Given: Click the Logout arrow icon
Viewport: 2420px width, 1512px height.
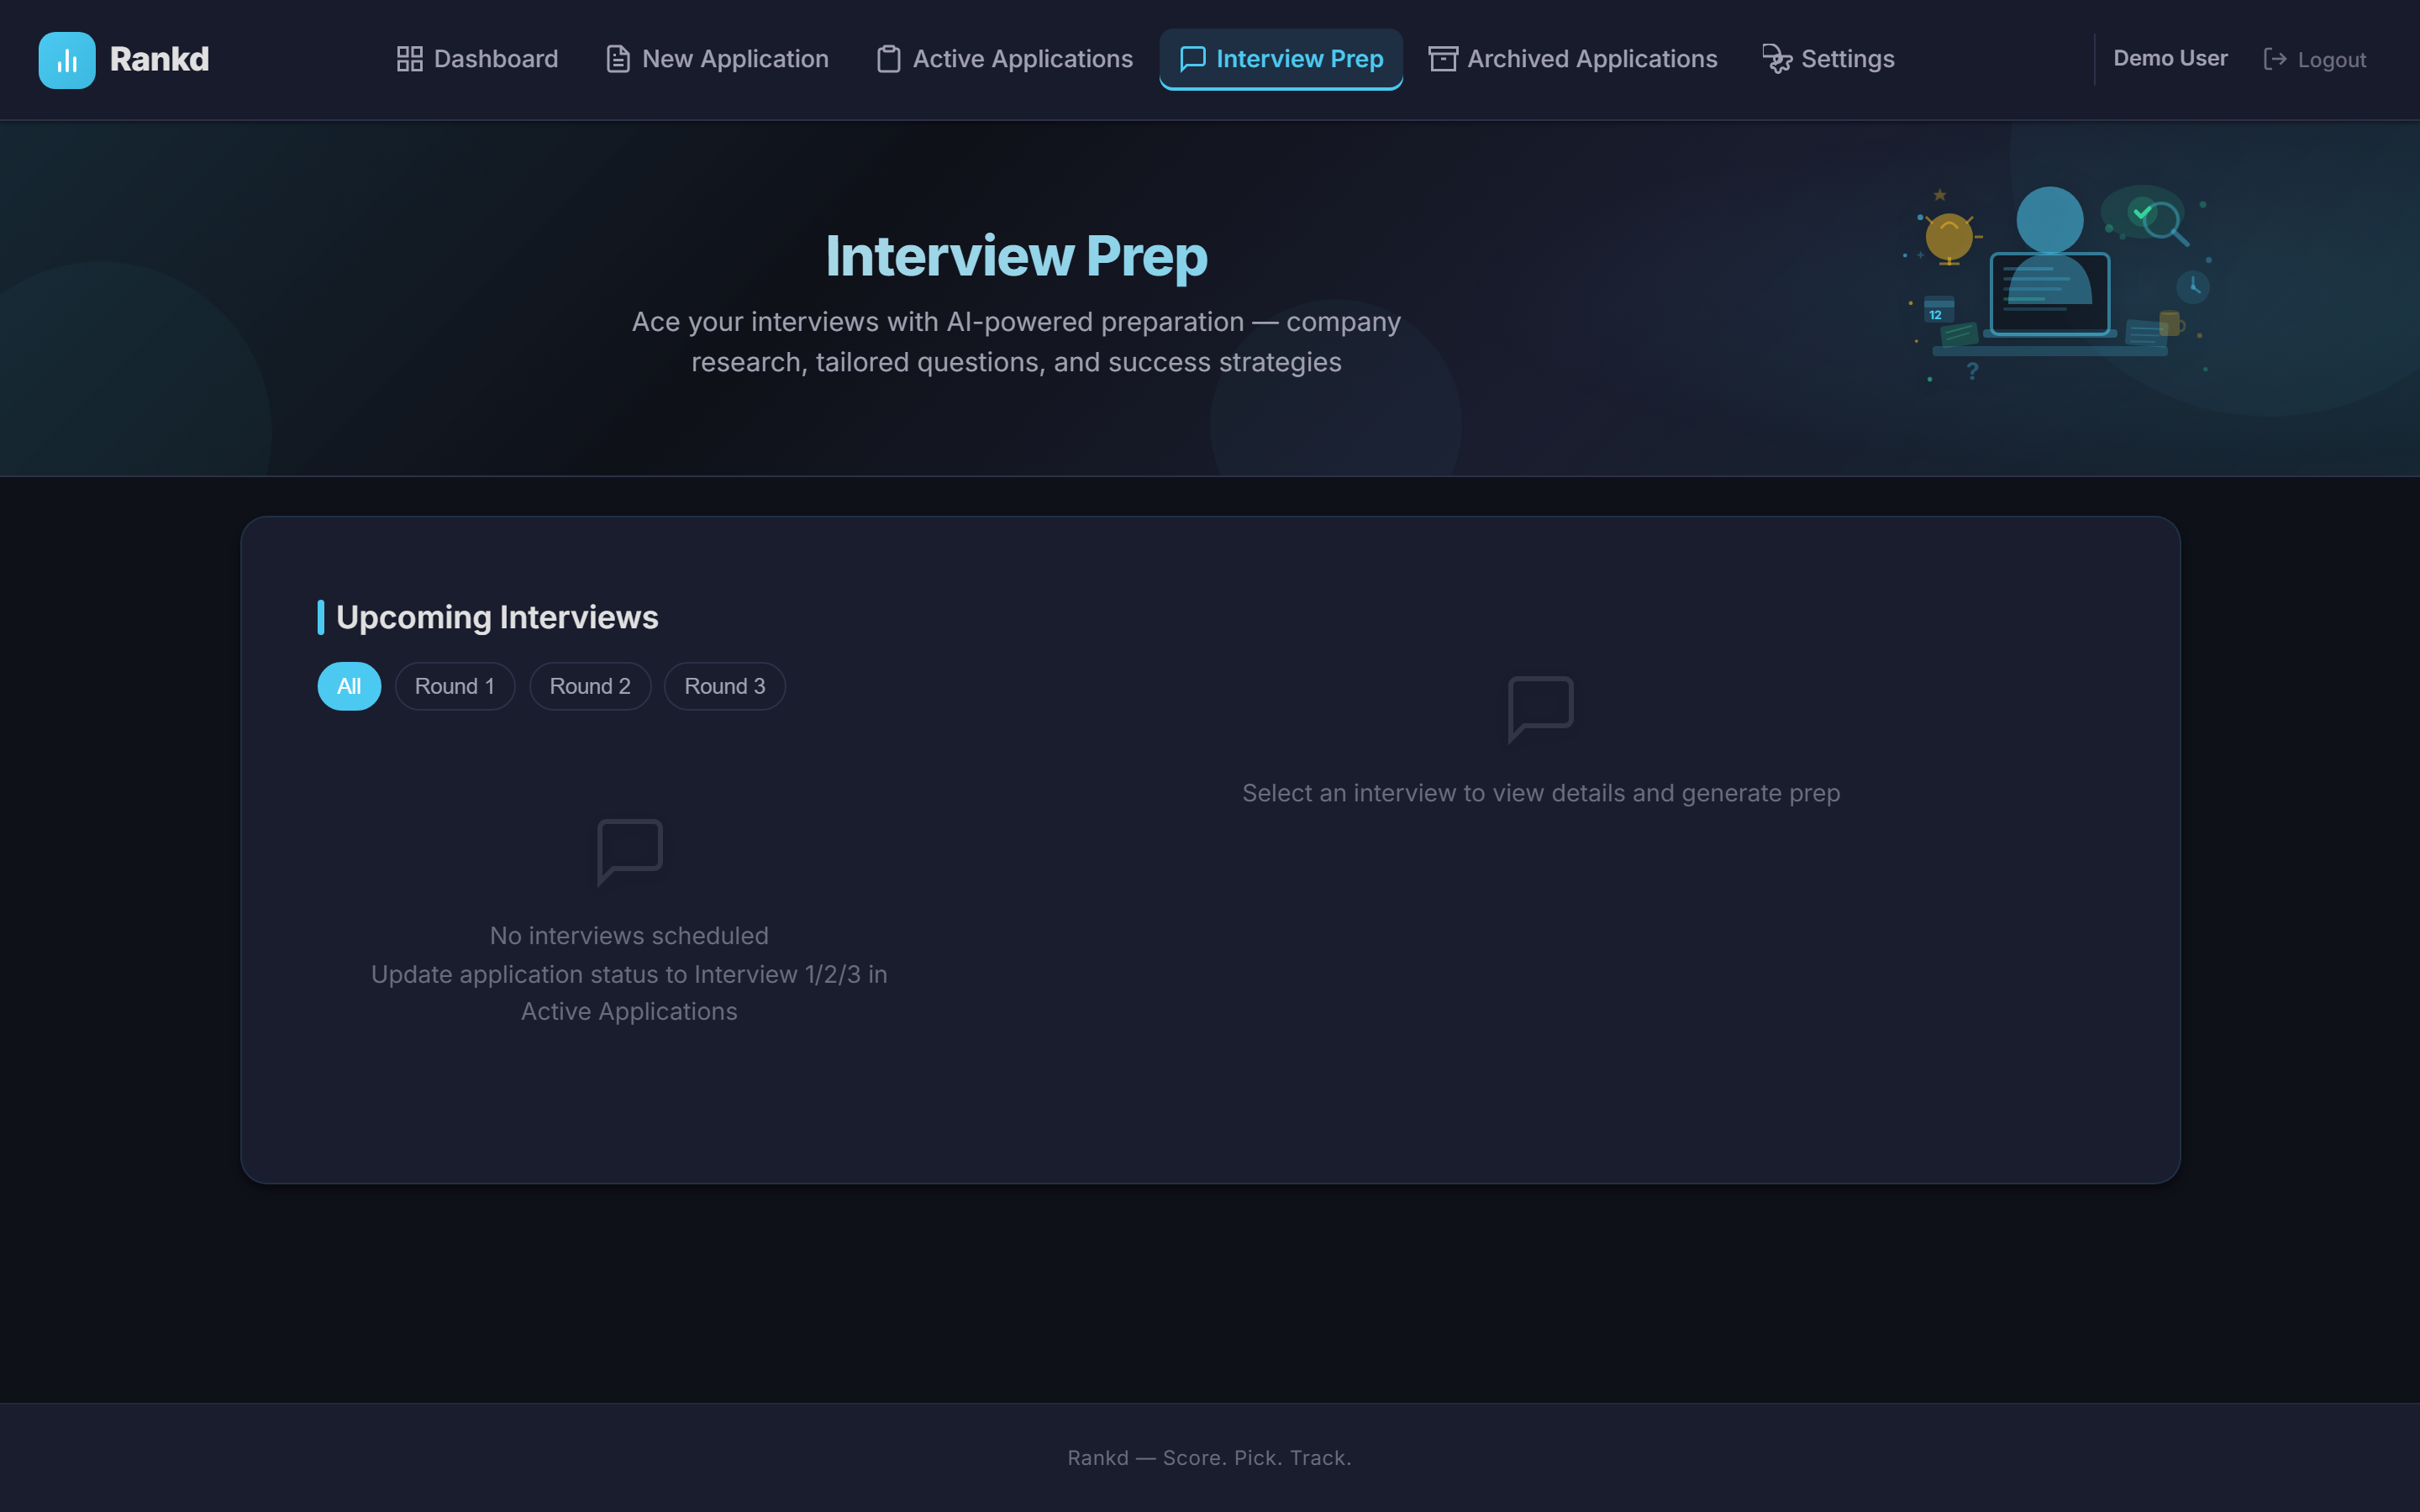Looking at the screenshot, I should click(2278, 59).
